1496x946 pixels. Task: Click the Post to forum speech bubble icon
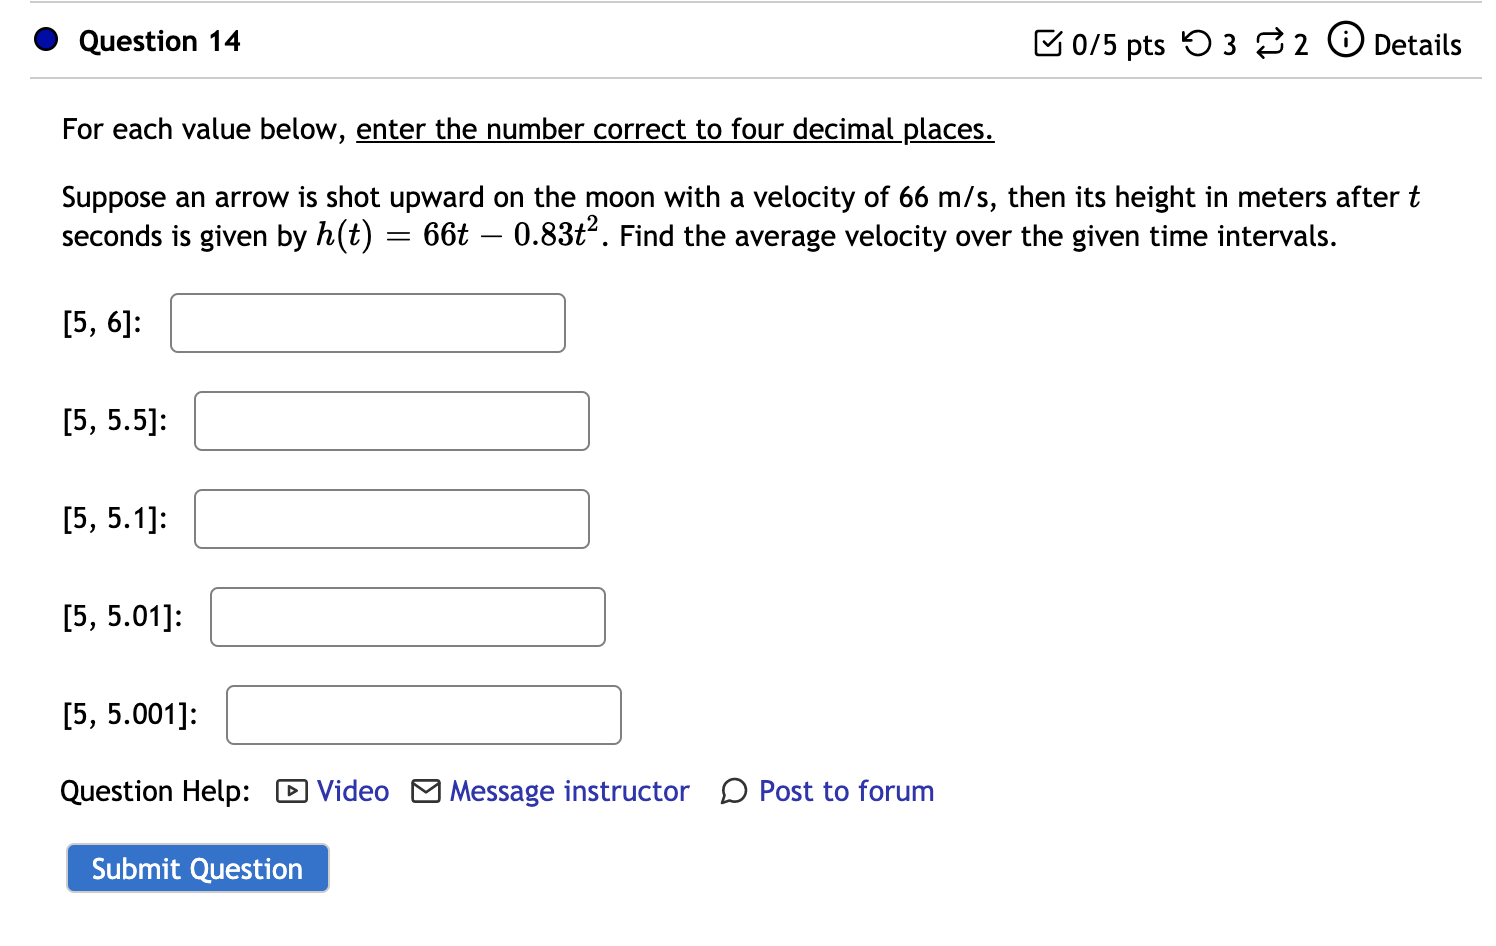[x=734, y=791]
